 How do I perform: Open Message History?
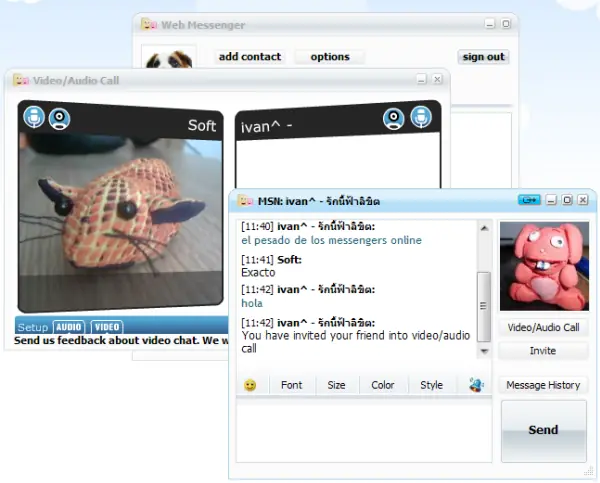tap(543, 385)
